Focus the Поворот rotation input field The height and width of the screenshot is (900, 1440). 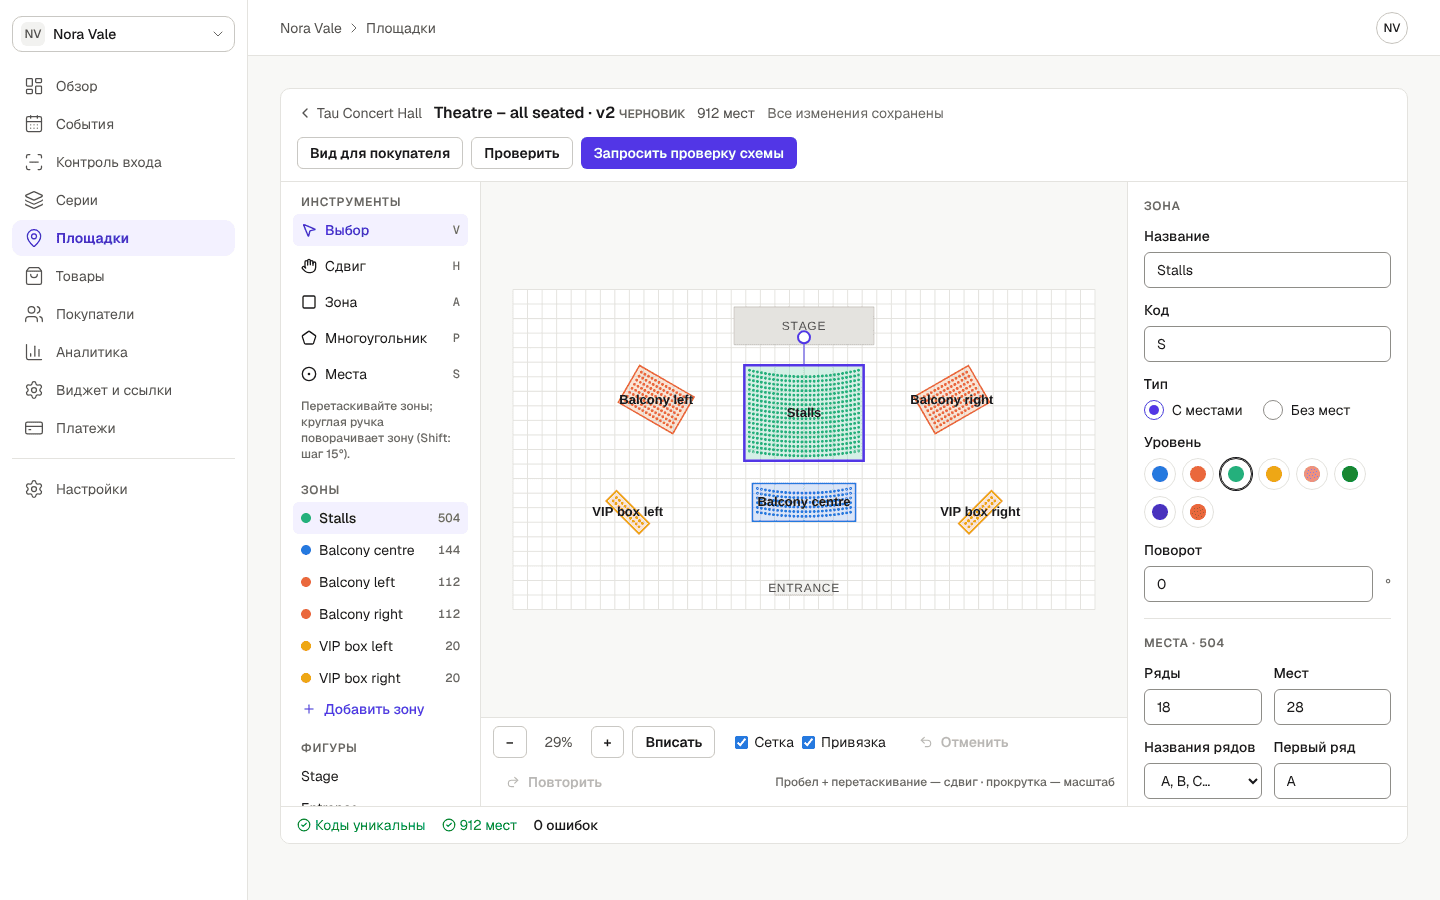coord(1258,584)
